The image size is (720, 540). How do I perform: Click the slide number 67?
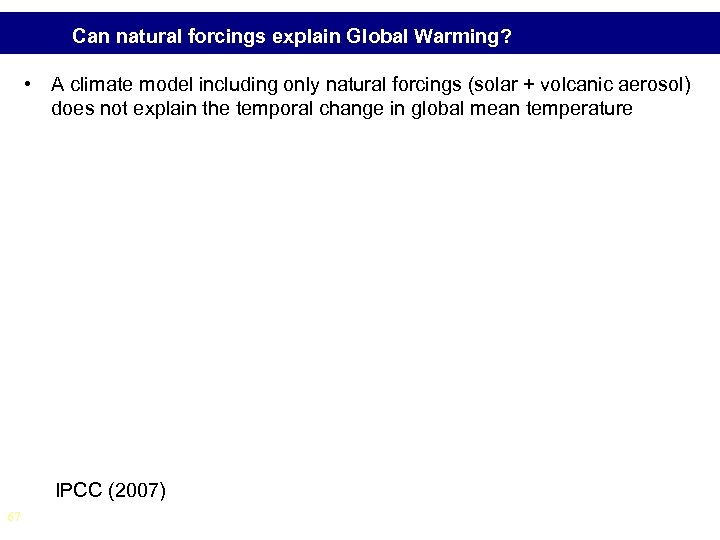point(14,517)
